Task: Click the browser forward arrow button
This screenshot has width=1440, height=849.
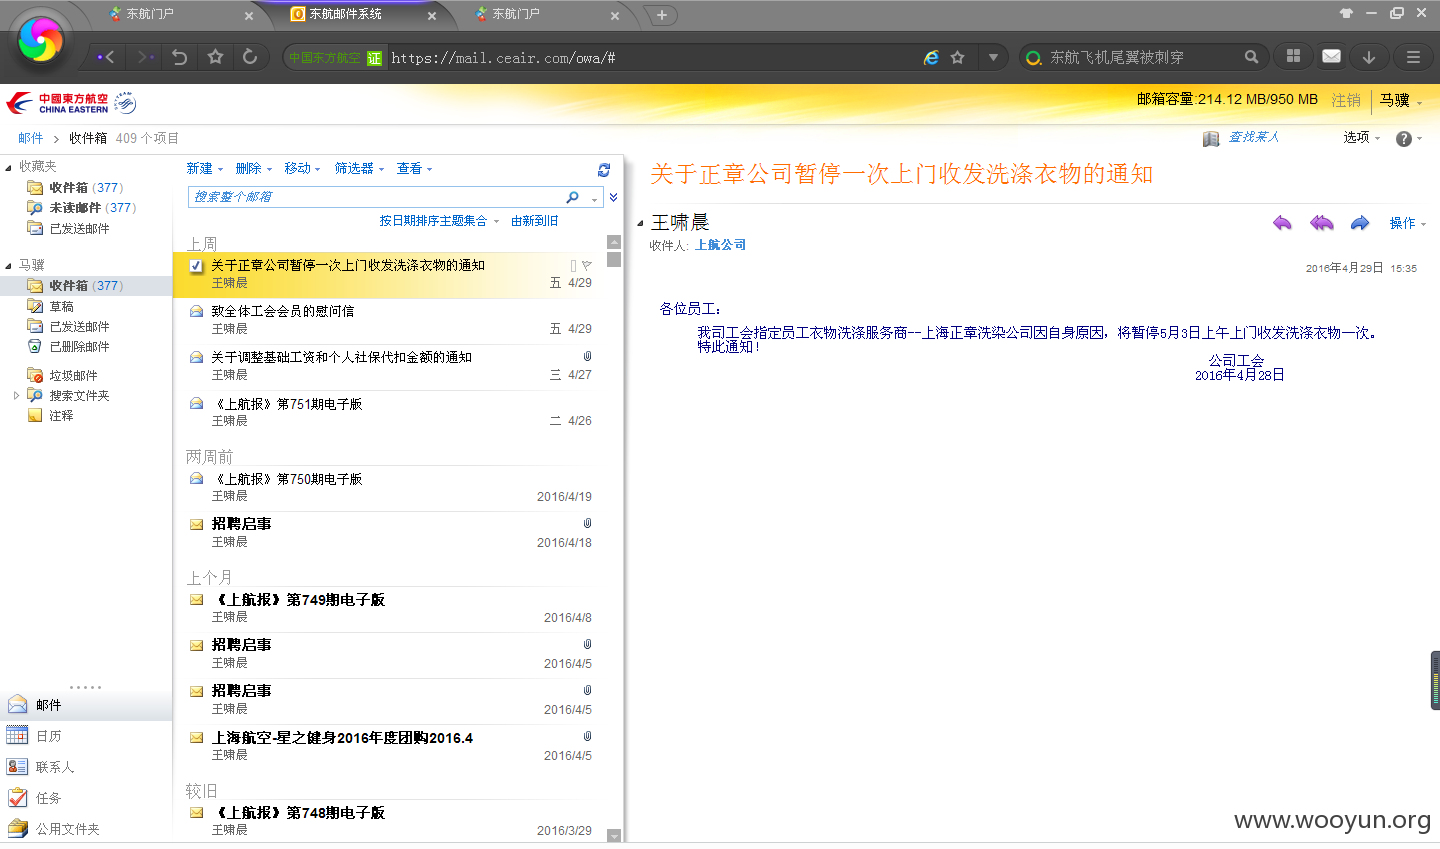Action: pos(145,57)
